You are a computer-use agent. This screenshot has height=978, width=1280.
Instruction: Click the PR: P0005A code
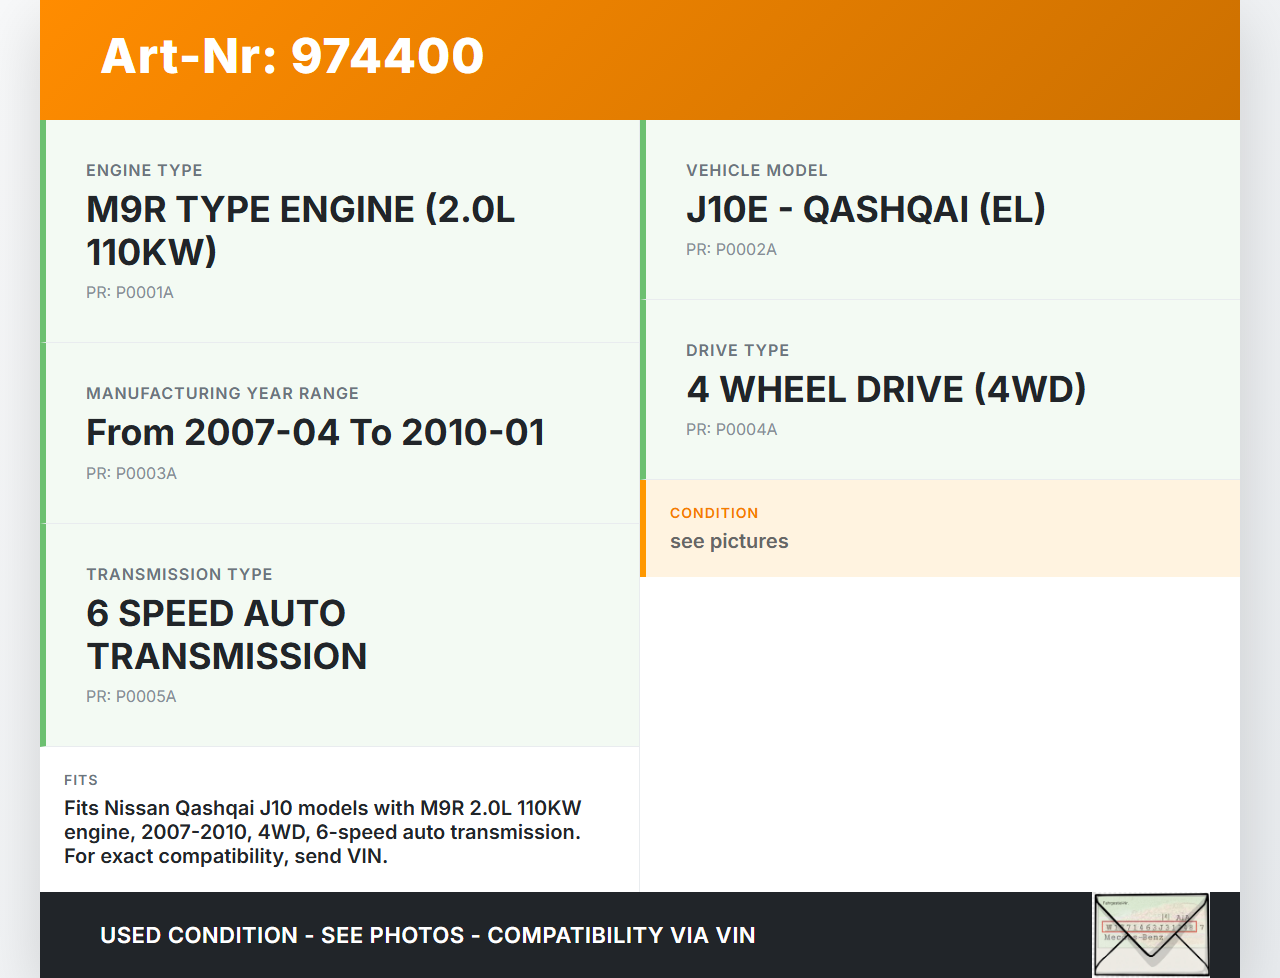point(131,696)
